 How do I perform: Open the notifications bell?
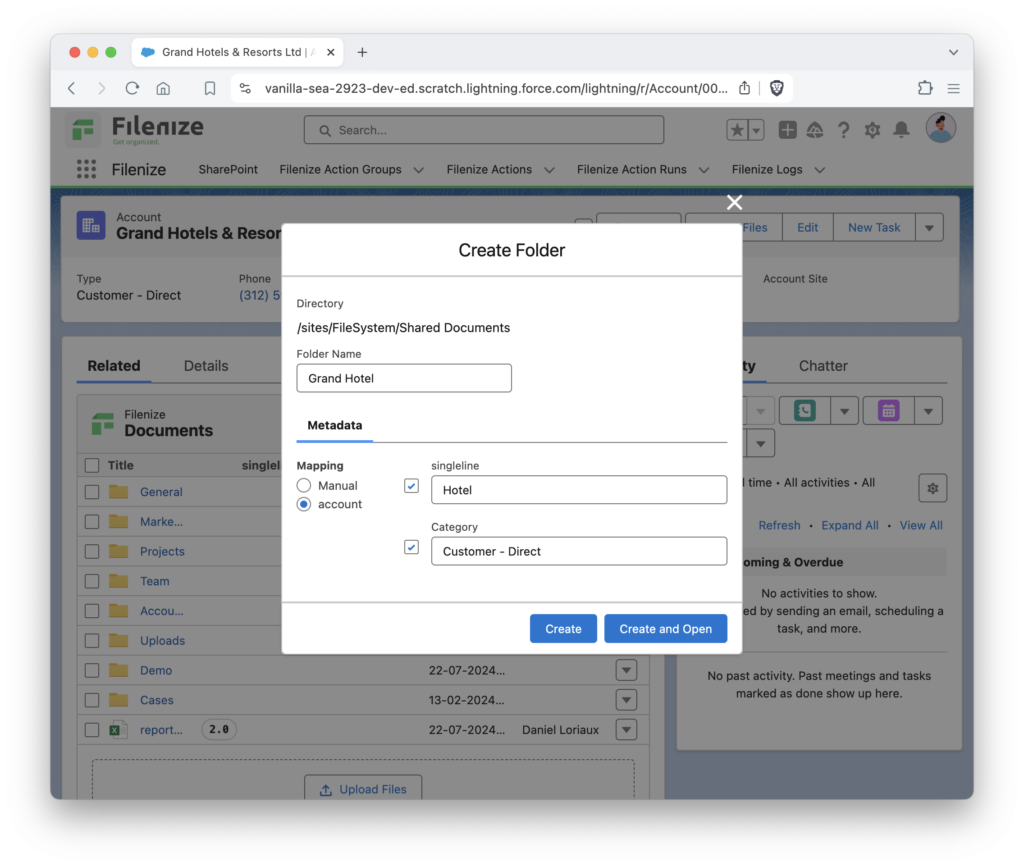tap(901, 130)
